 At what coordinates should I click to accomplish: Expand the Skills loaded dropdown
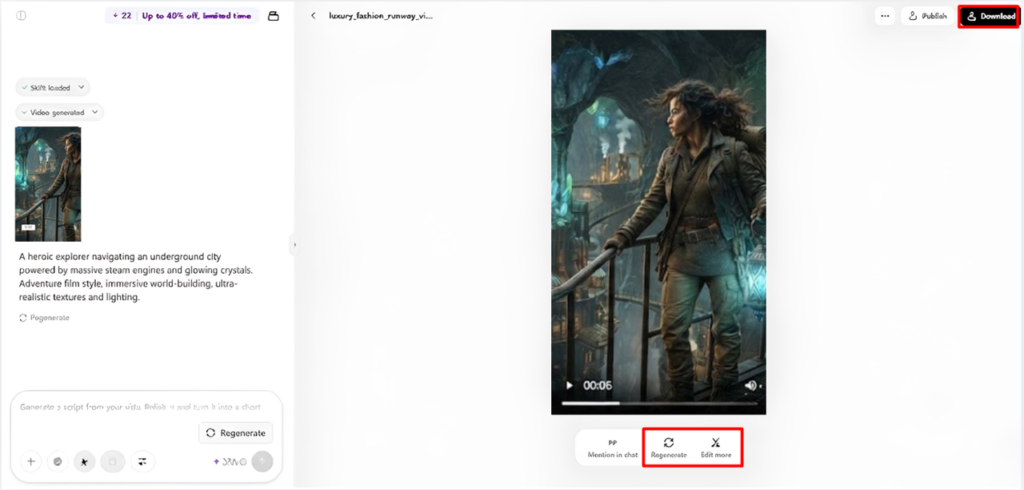coord(52,88)
